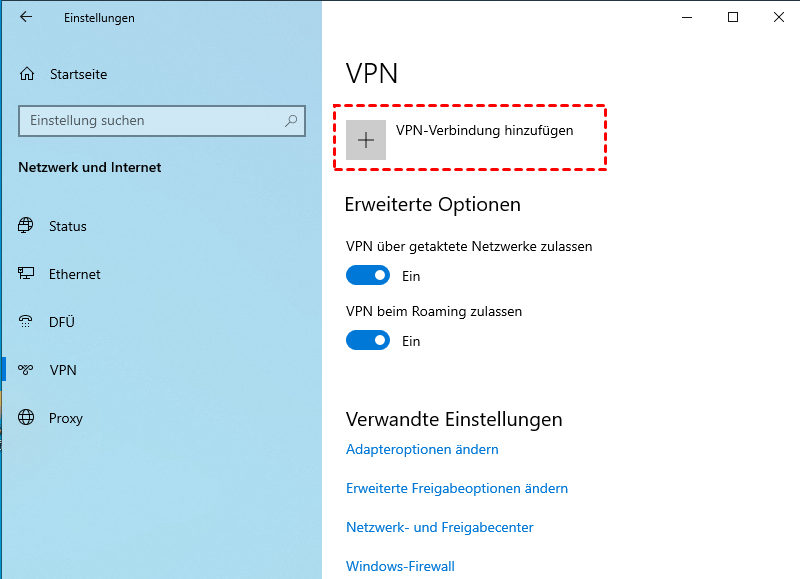Click the search magnifier icon
800x579 pixels.
291,121
